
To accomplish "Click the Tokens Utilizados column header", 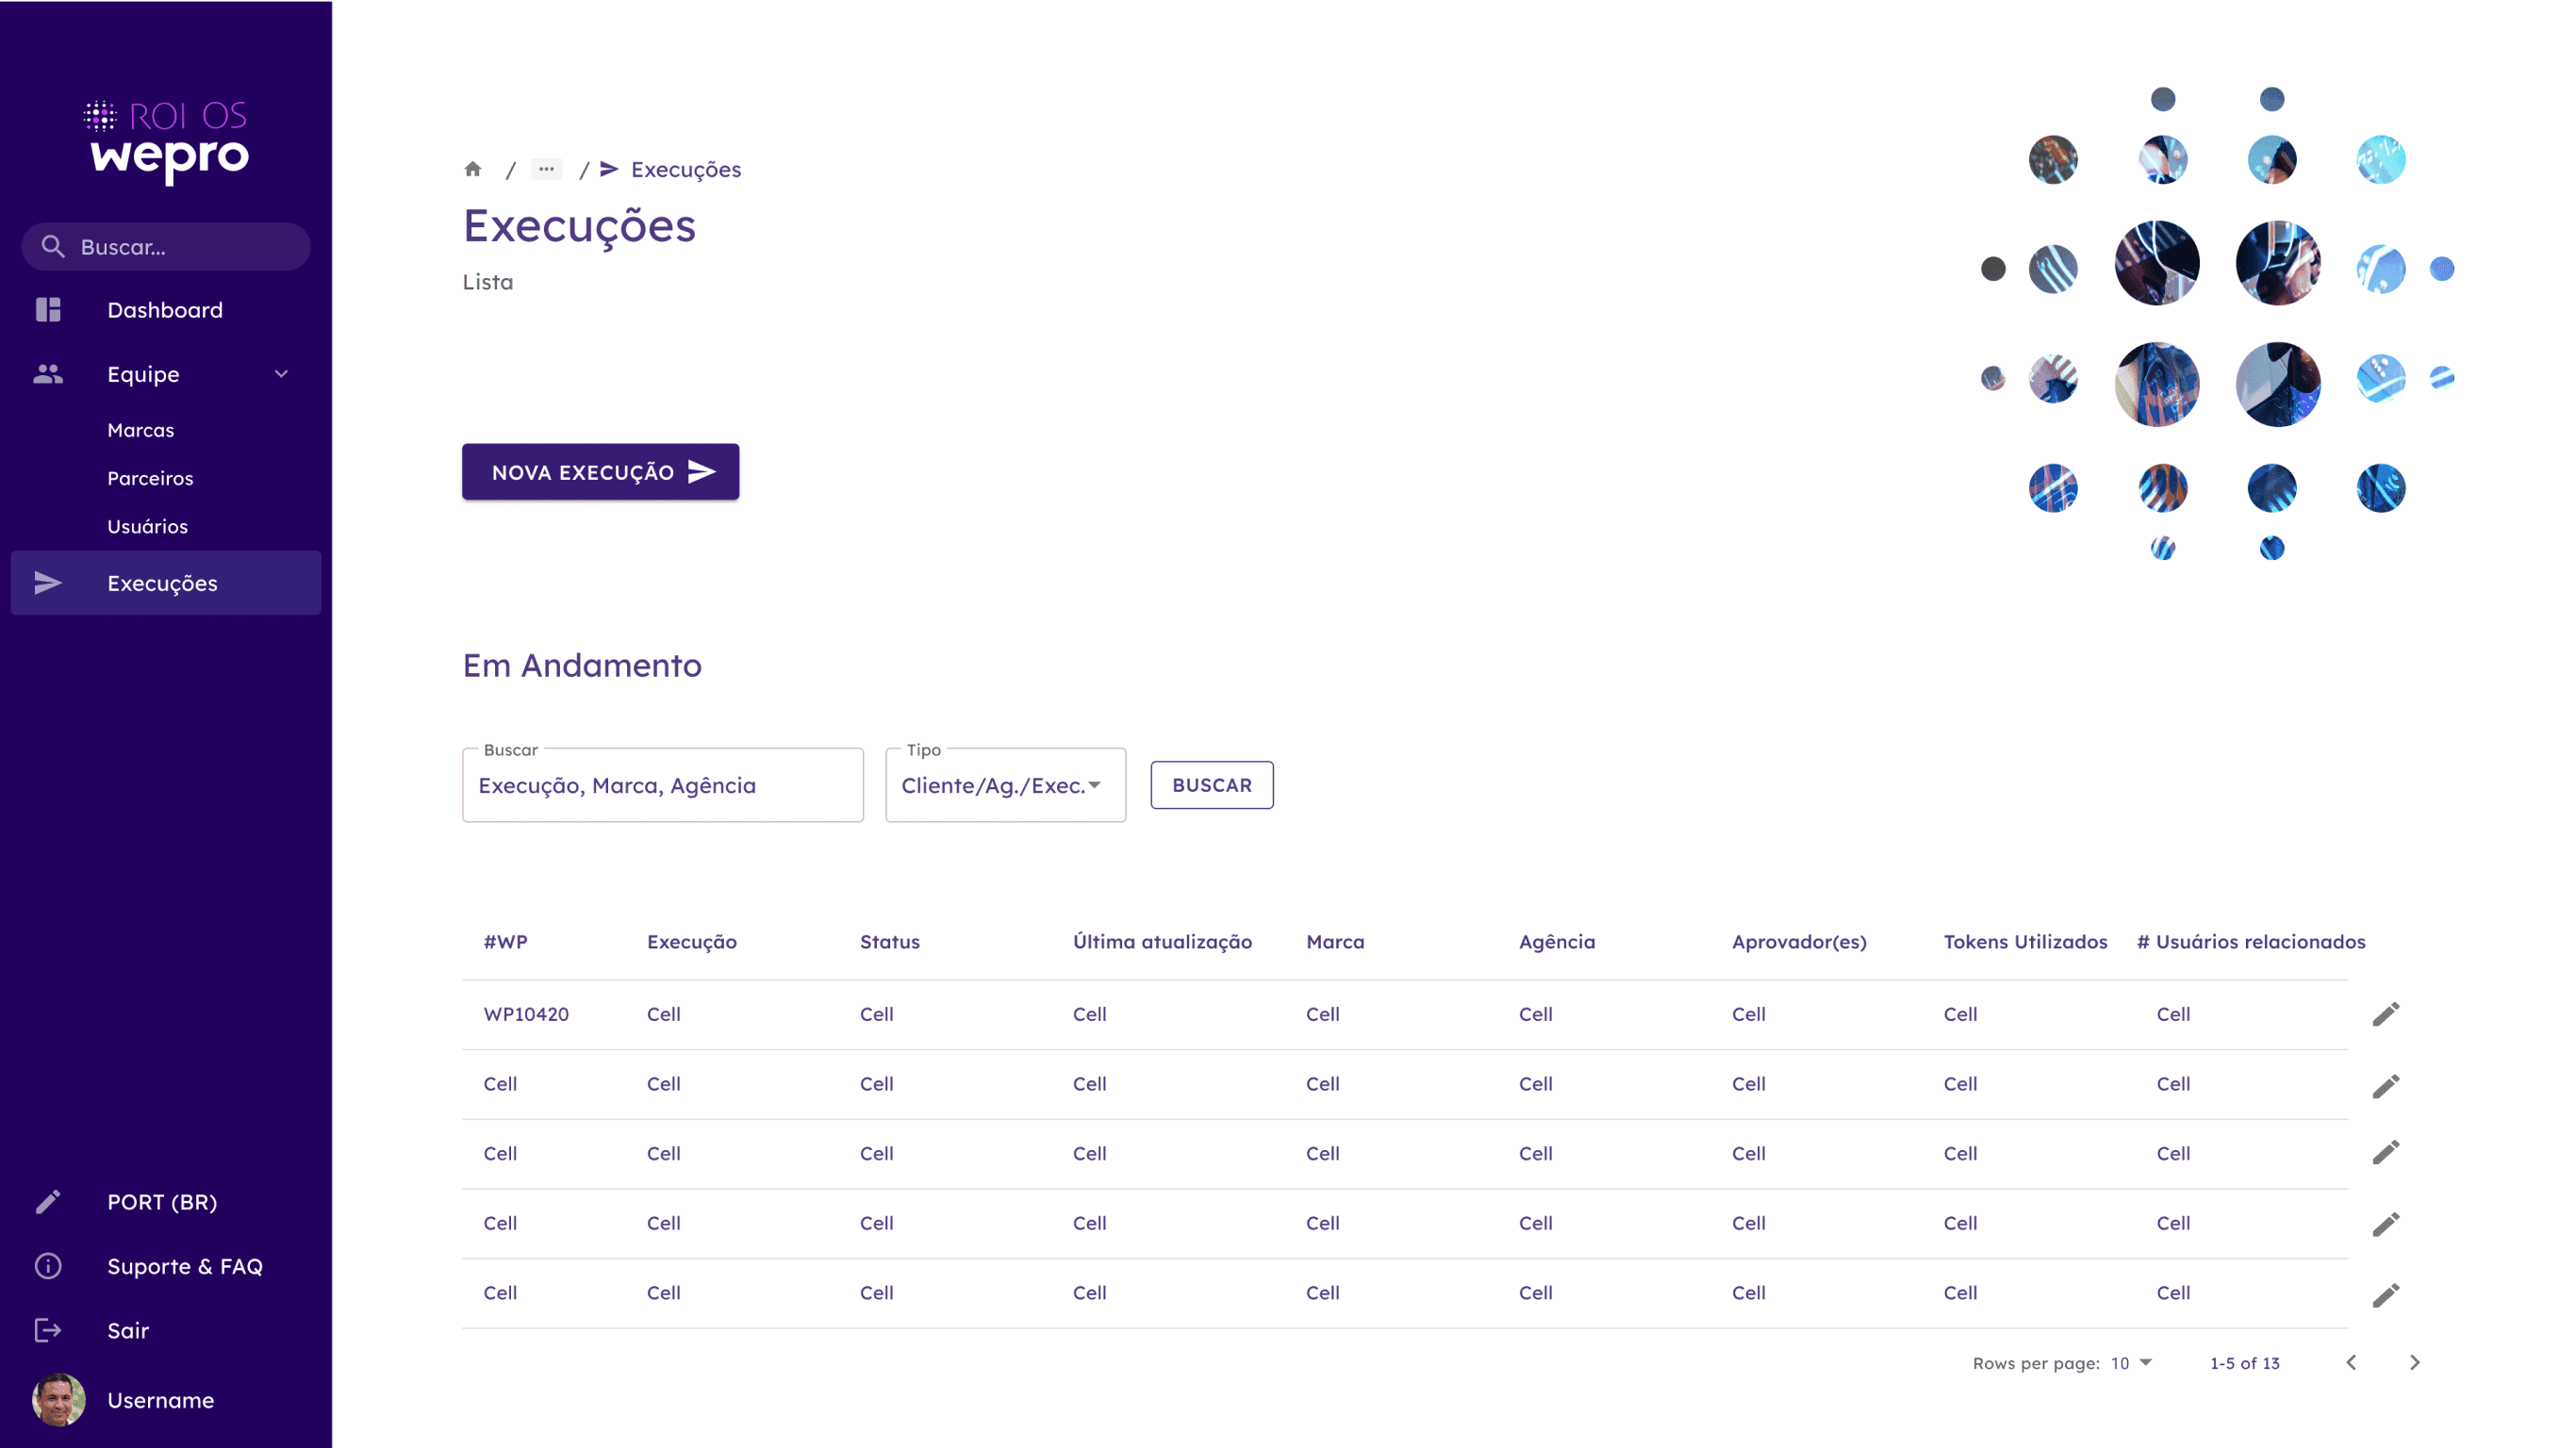I will pyautogui.click(x=2025, y=941).
